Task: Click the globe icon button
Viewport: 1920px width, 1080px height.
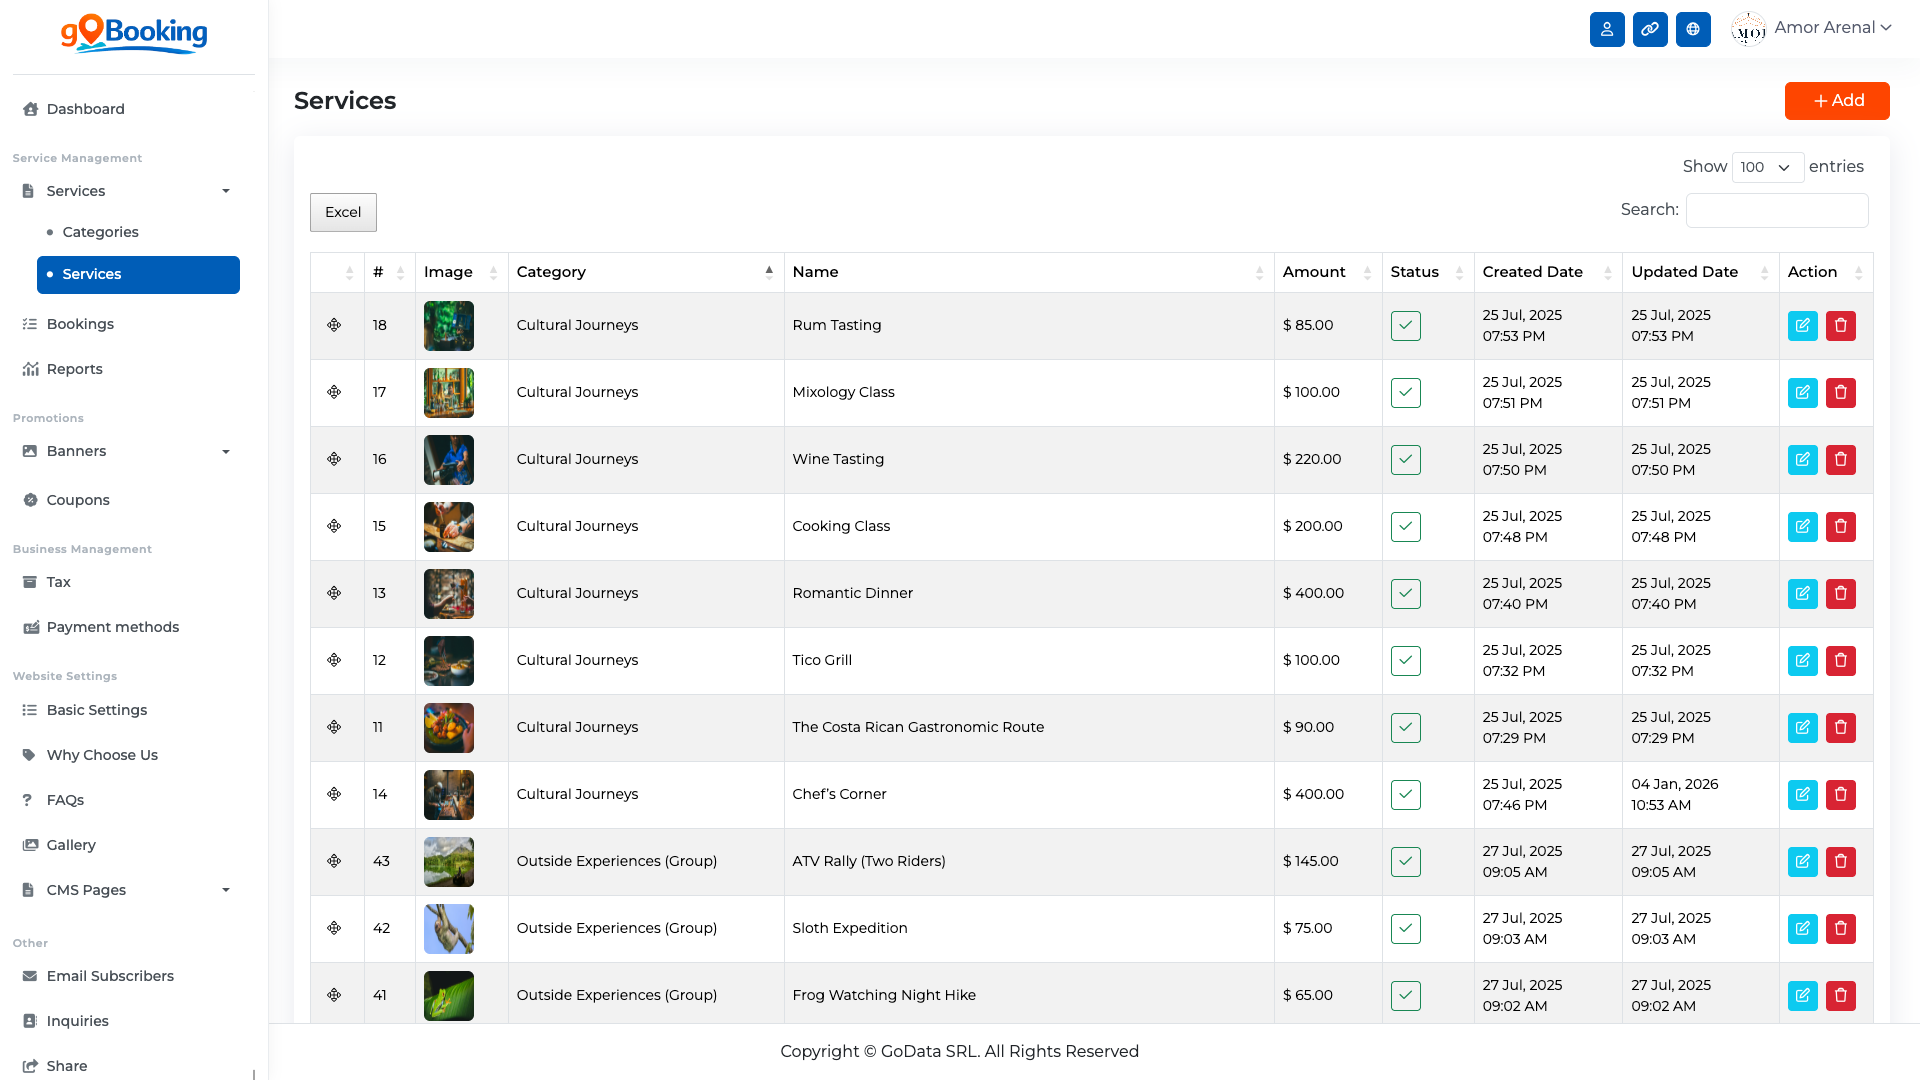Action: point(1693,29)
